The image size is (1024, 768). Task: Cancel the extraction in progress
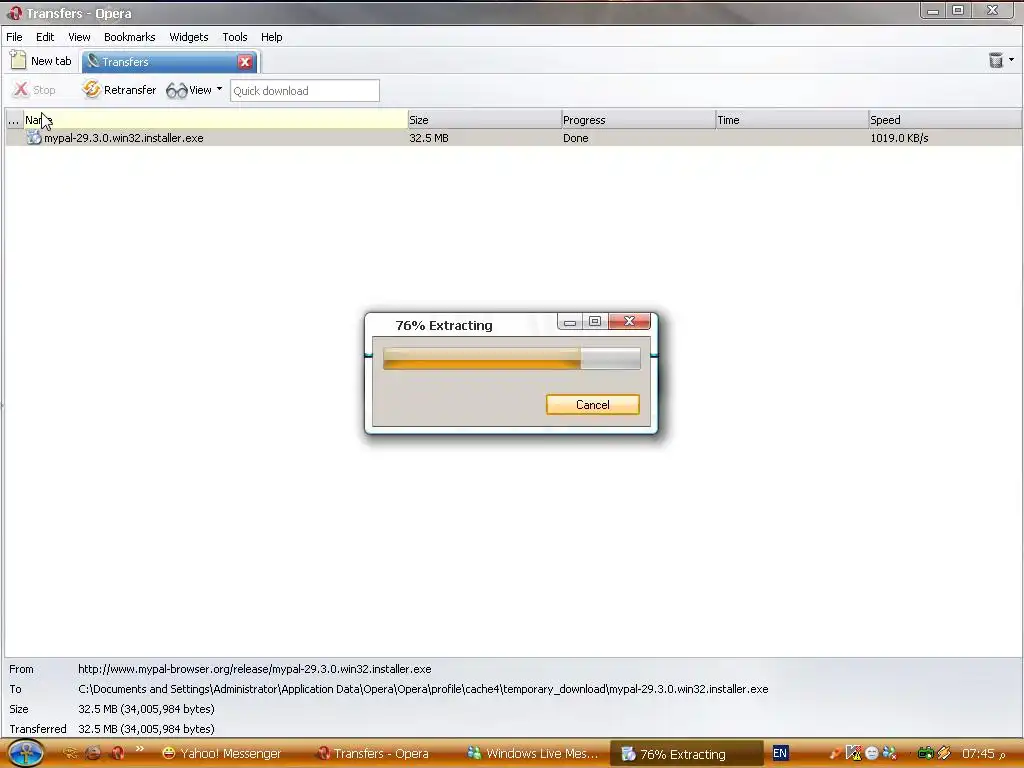(592, 404)
